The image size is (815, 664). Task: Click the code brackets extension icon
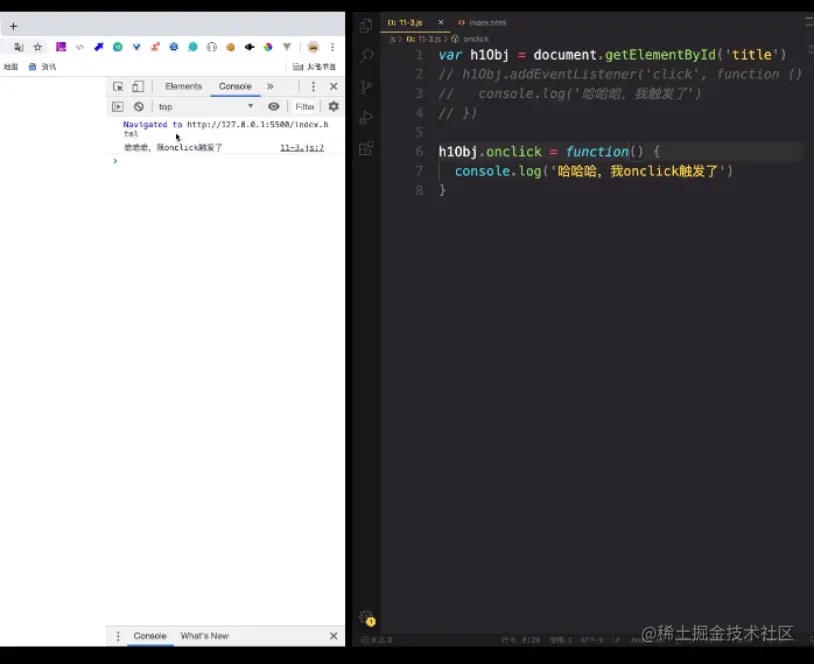[80, 47]
